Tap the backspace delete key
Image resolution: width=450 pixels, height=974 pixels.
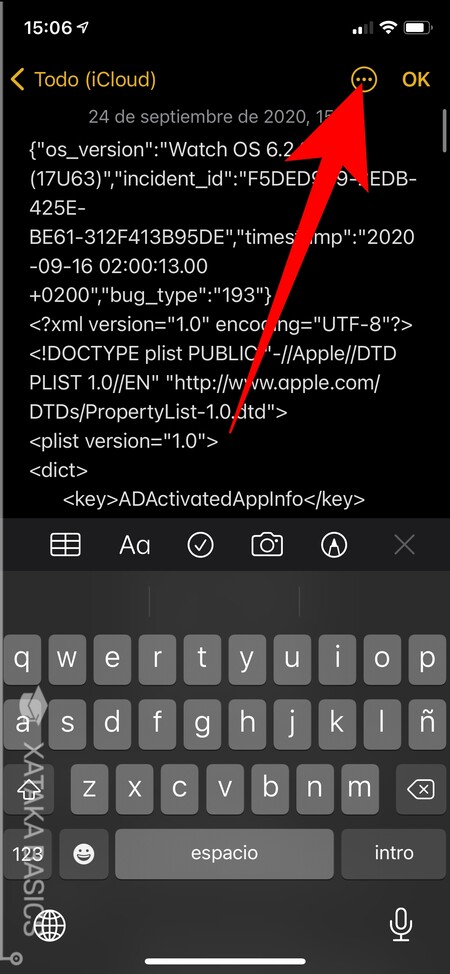420,790
